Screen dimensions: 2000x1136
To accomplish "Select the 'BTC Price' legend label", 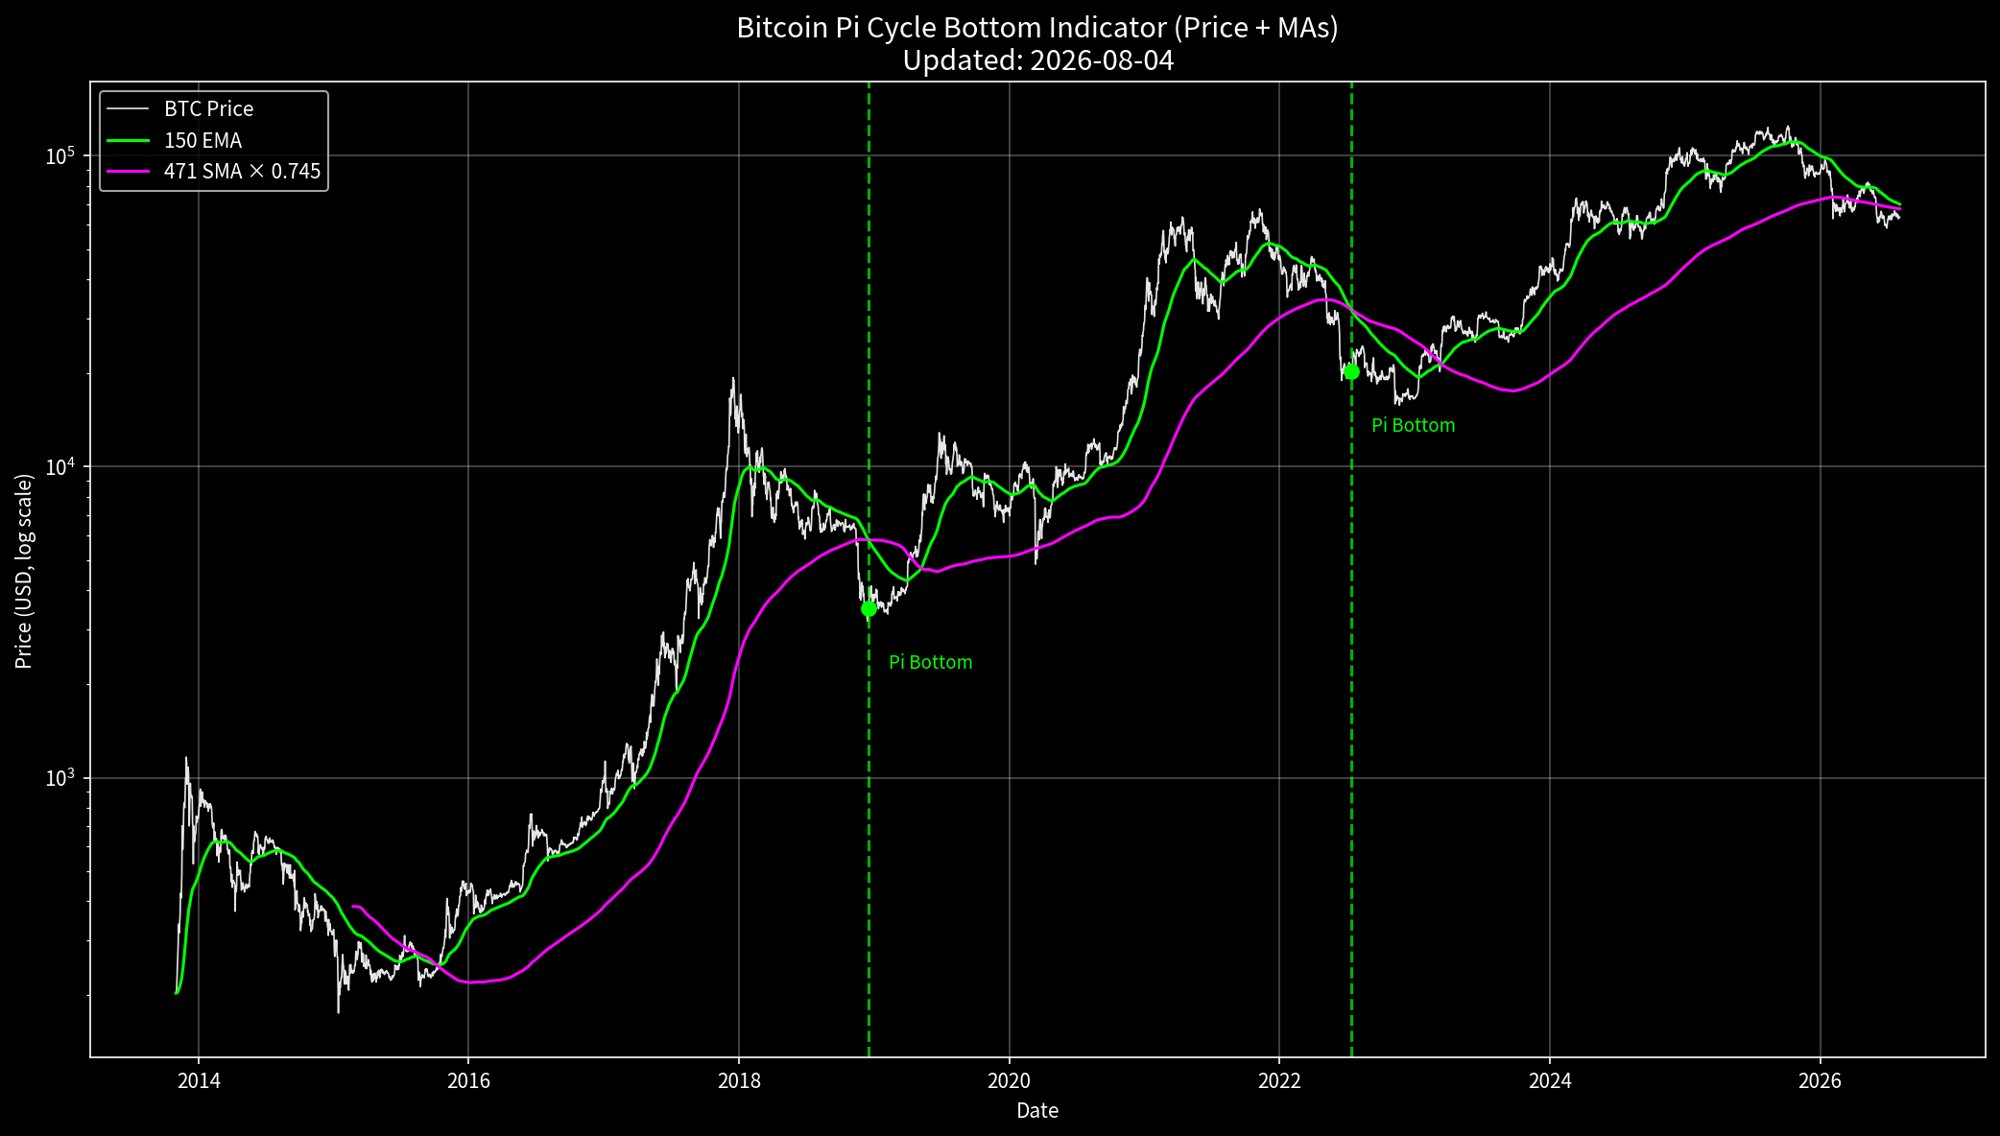I will [209, 109].
